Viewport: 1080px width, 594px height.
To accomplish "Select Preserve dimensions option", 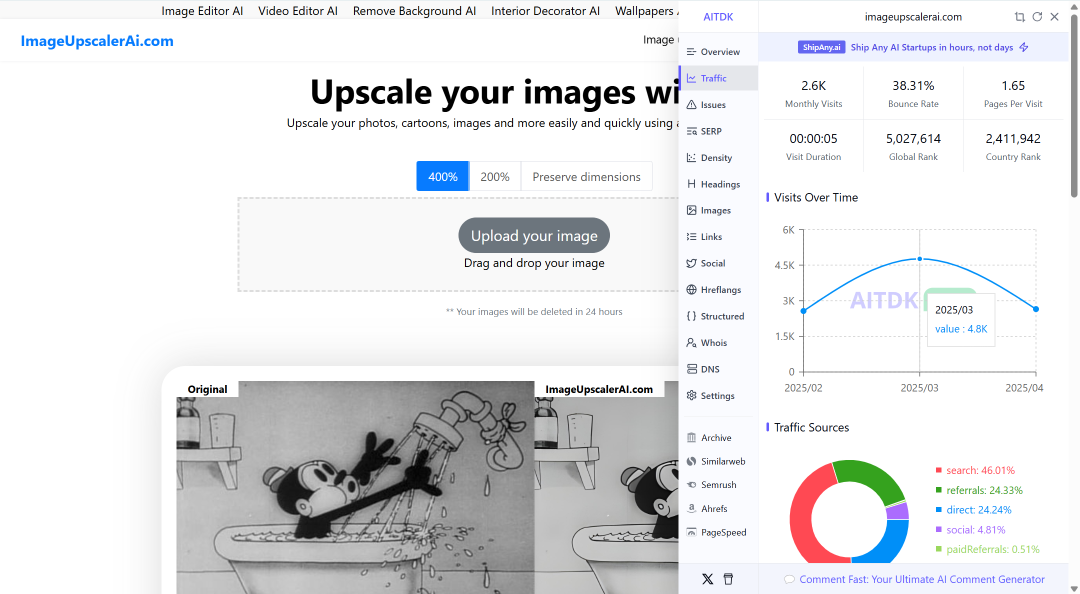I will tap(586, 176).
